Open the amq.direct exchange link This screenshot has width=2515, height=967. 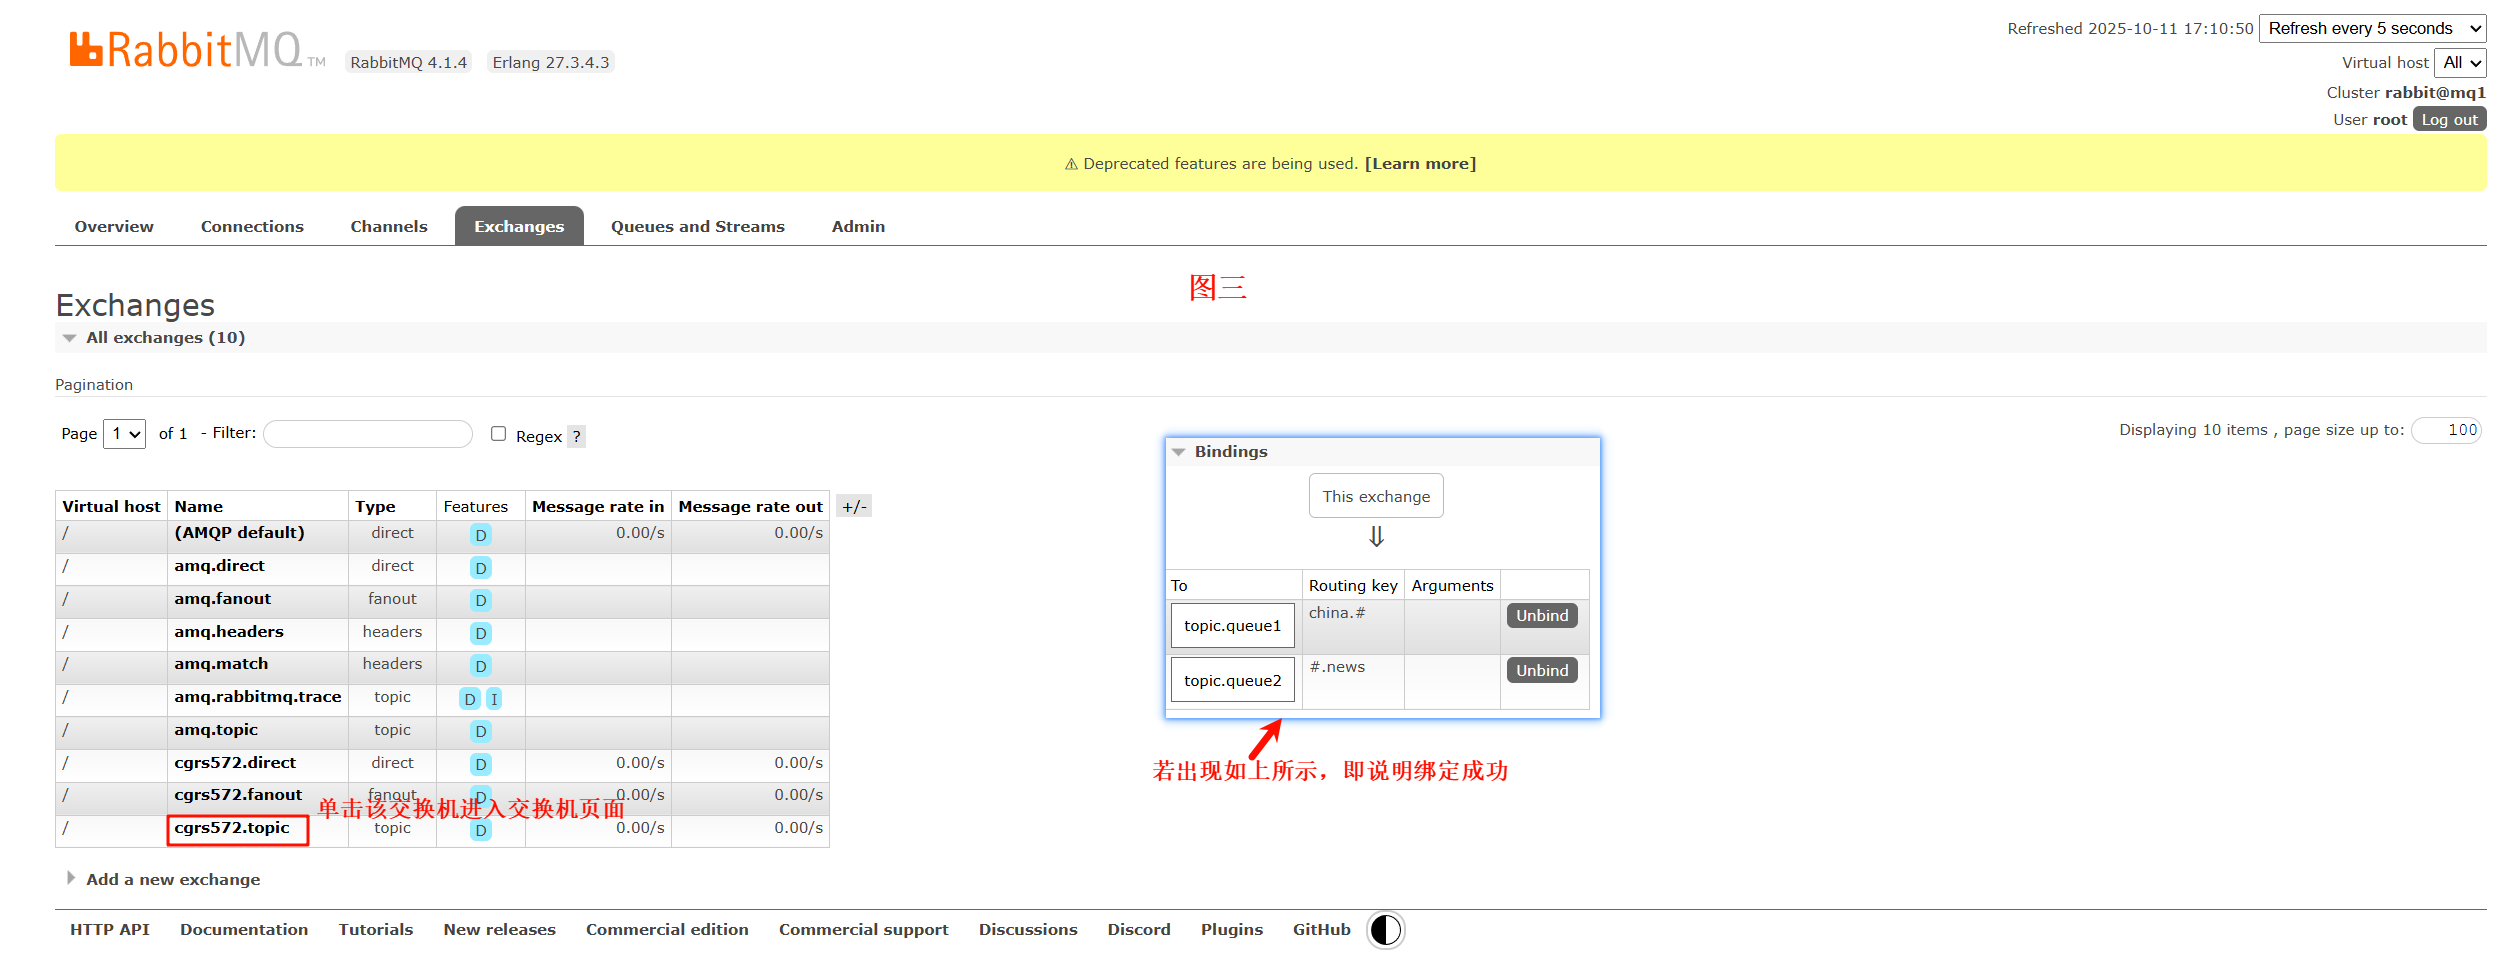(x=219, y=566)
